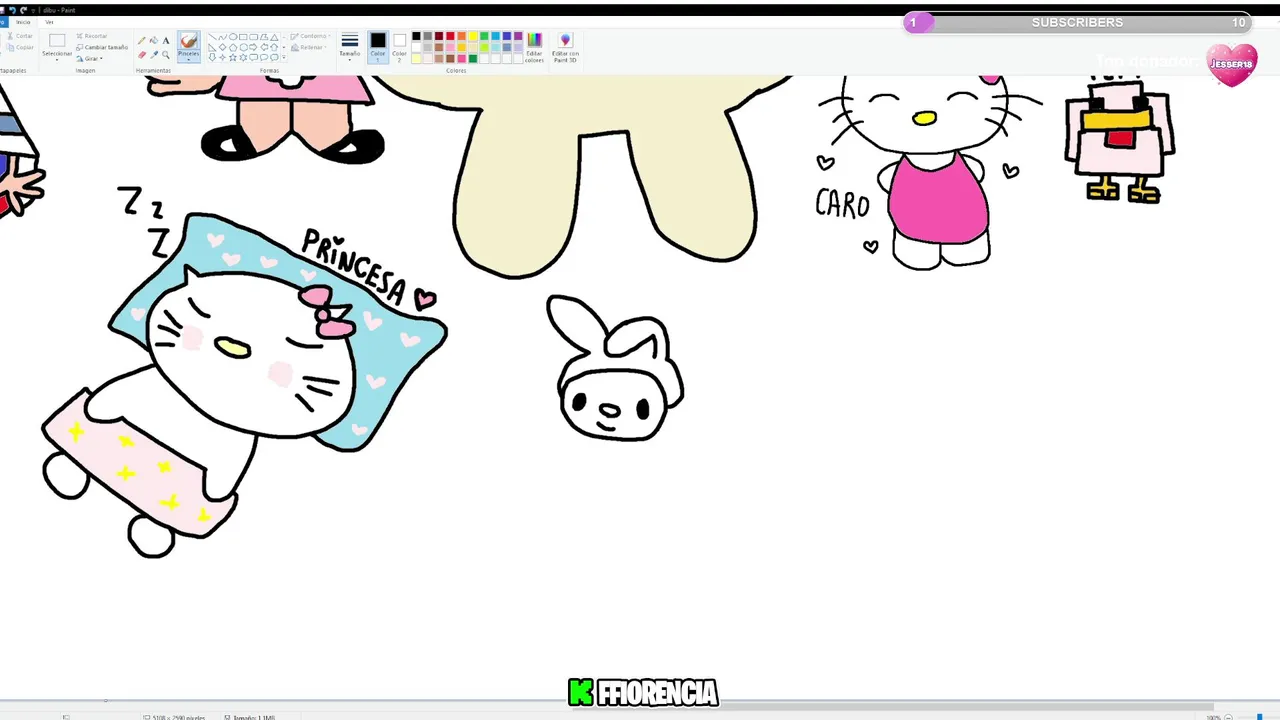1280x720 pixels.
Task: Click the Cortar scissors command
Action: 19,36
